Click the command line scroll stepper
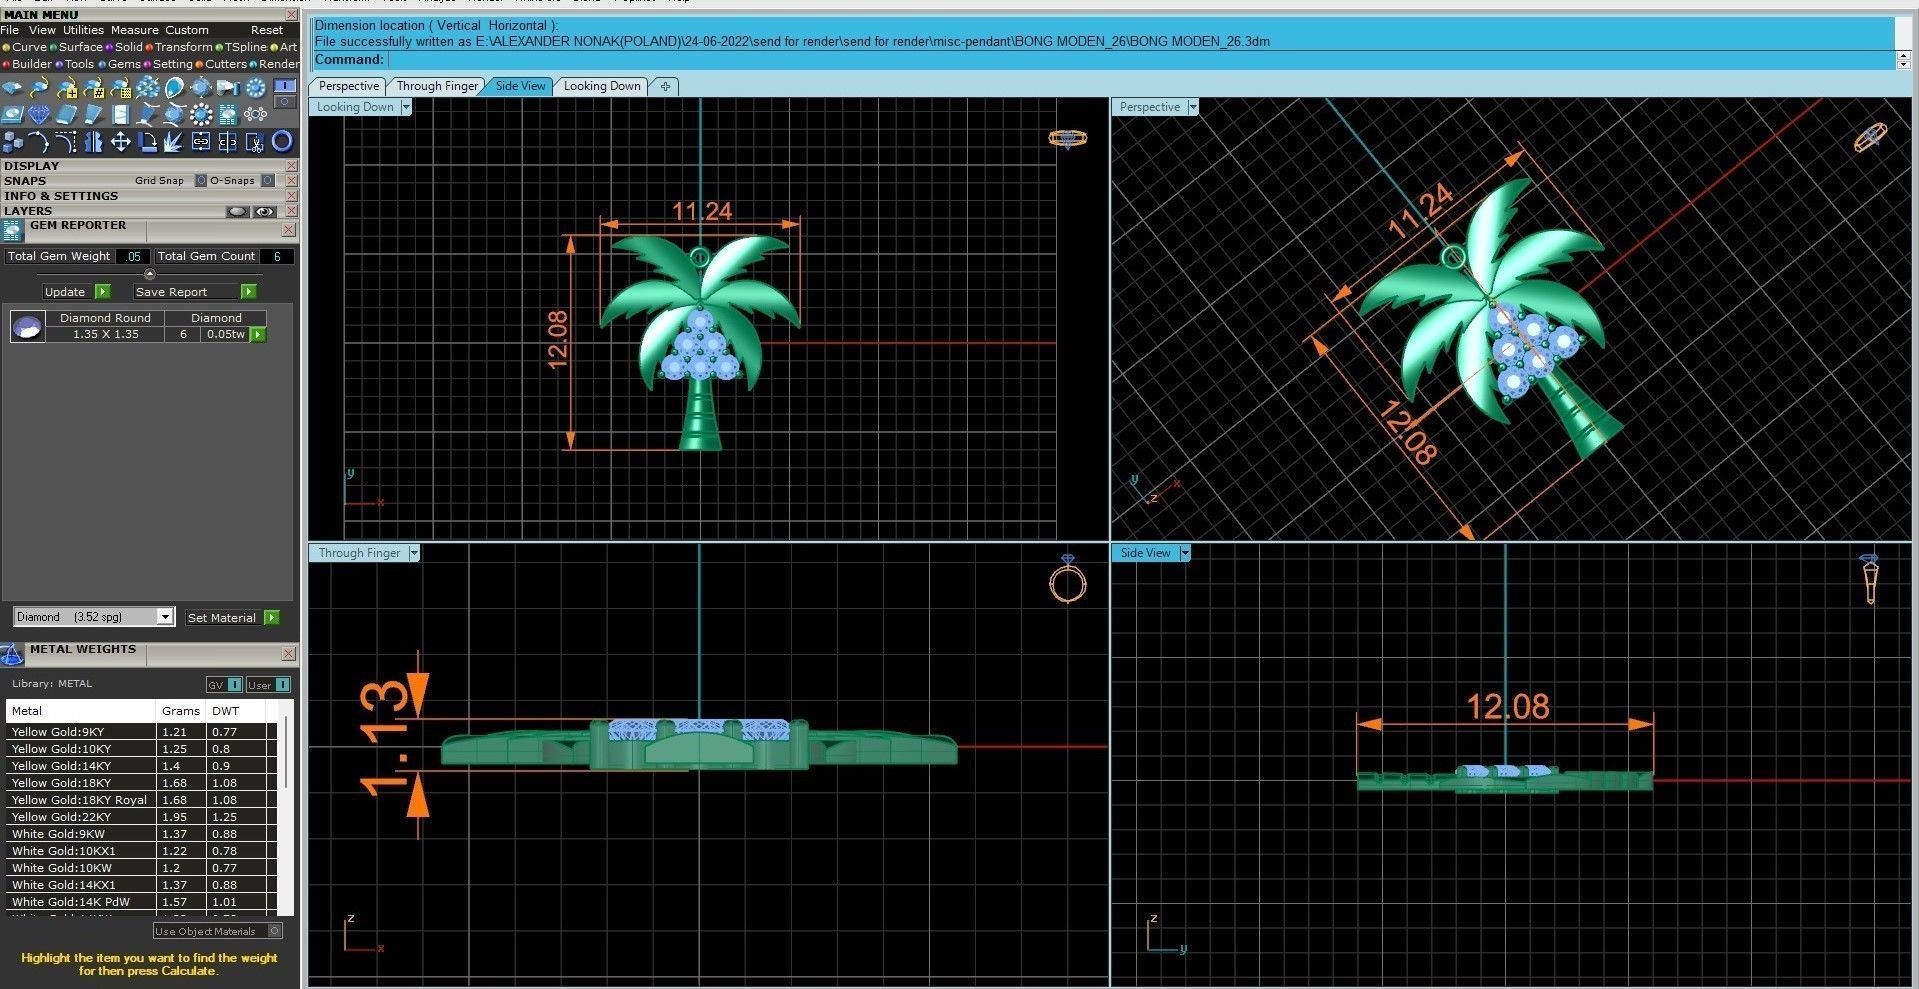This screenshot has height=989, width=1919. pyautogui.click(x=1903, y=60)
